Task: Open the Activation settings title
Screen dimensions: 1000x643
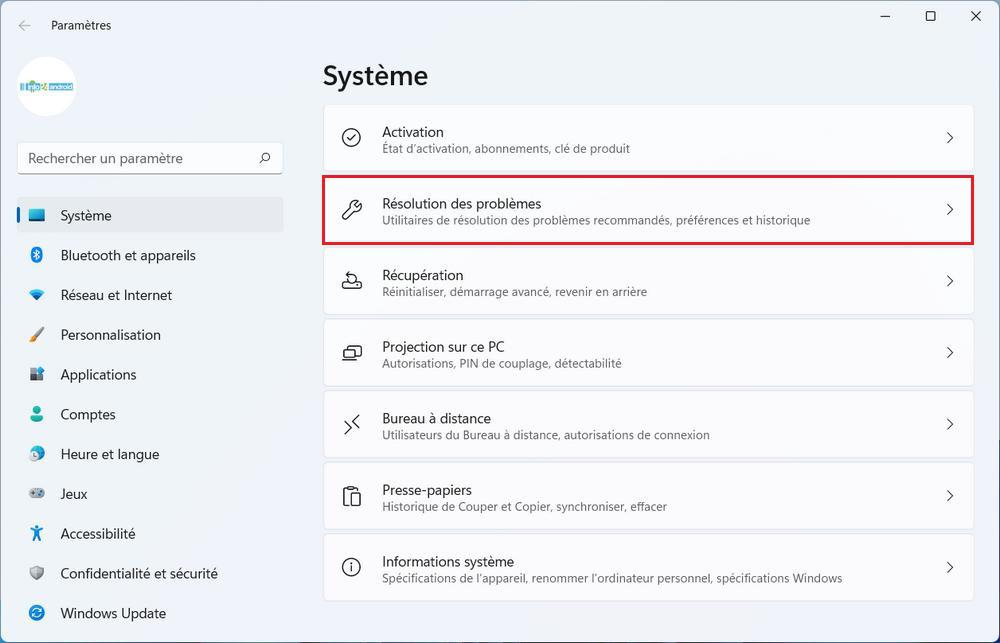Action: tap(413, 132)
